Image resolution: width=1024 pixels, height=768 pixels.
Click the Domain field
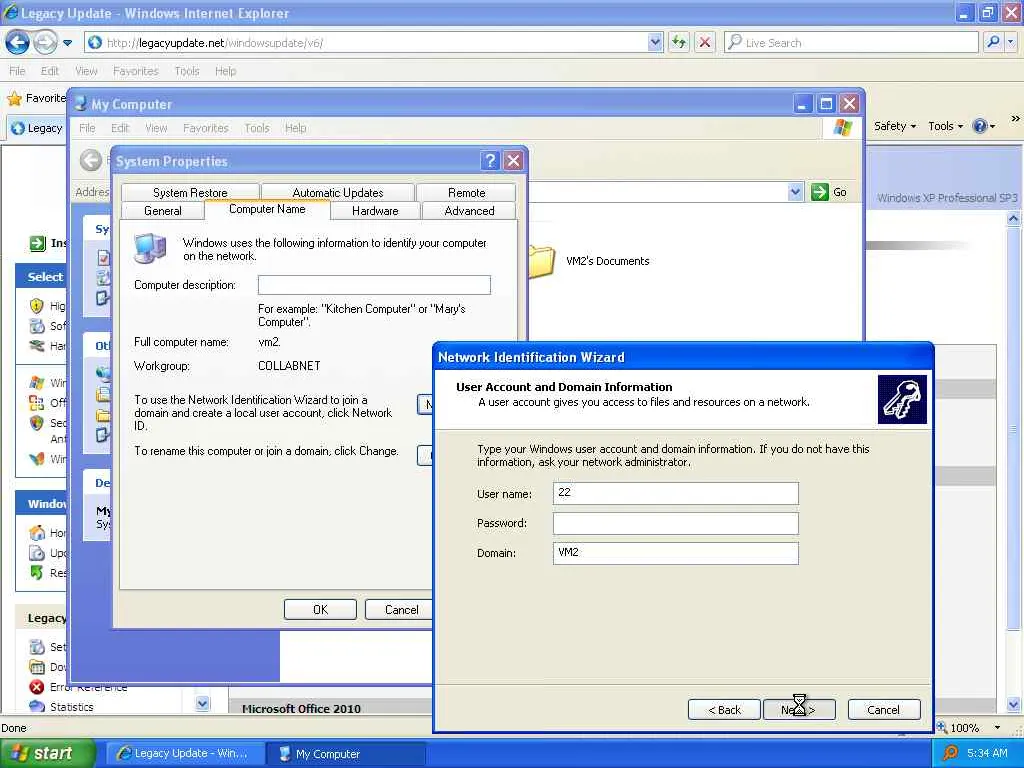[675, 553]
